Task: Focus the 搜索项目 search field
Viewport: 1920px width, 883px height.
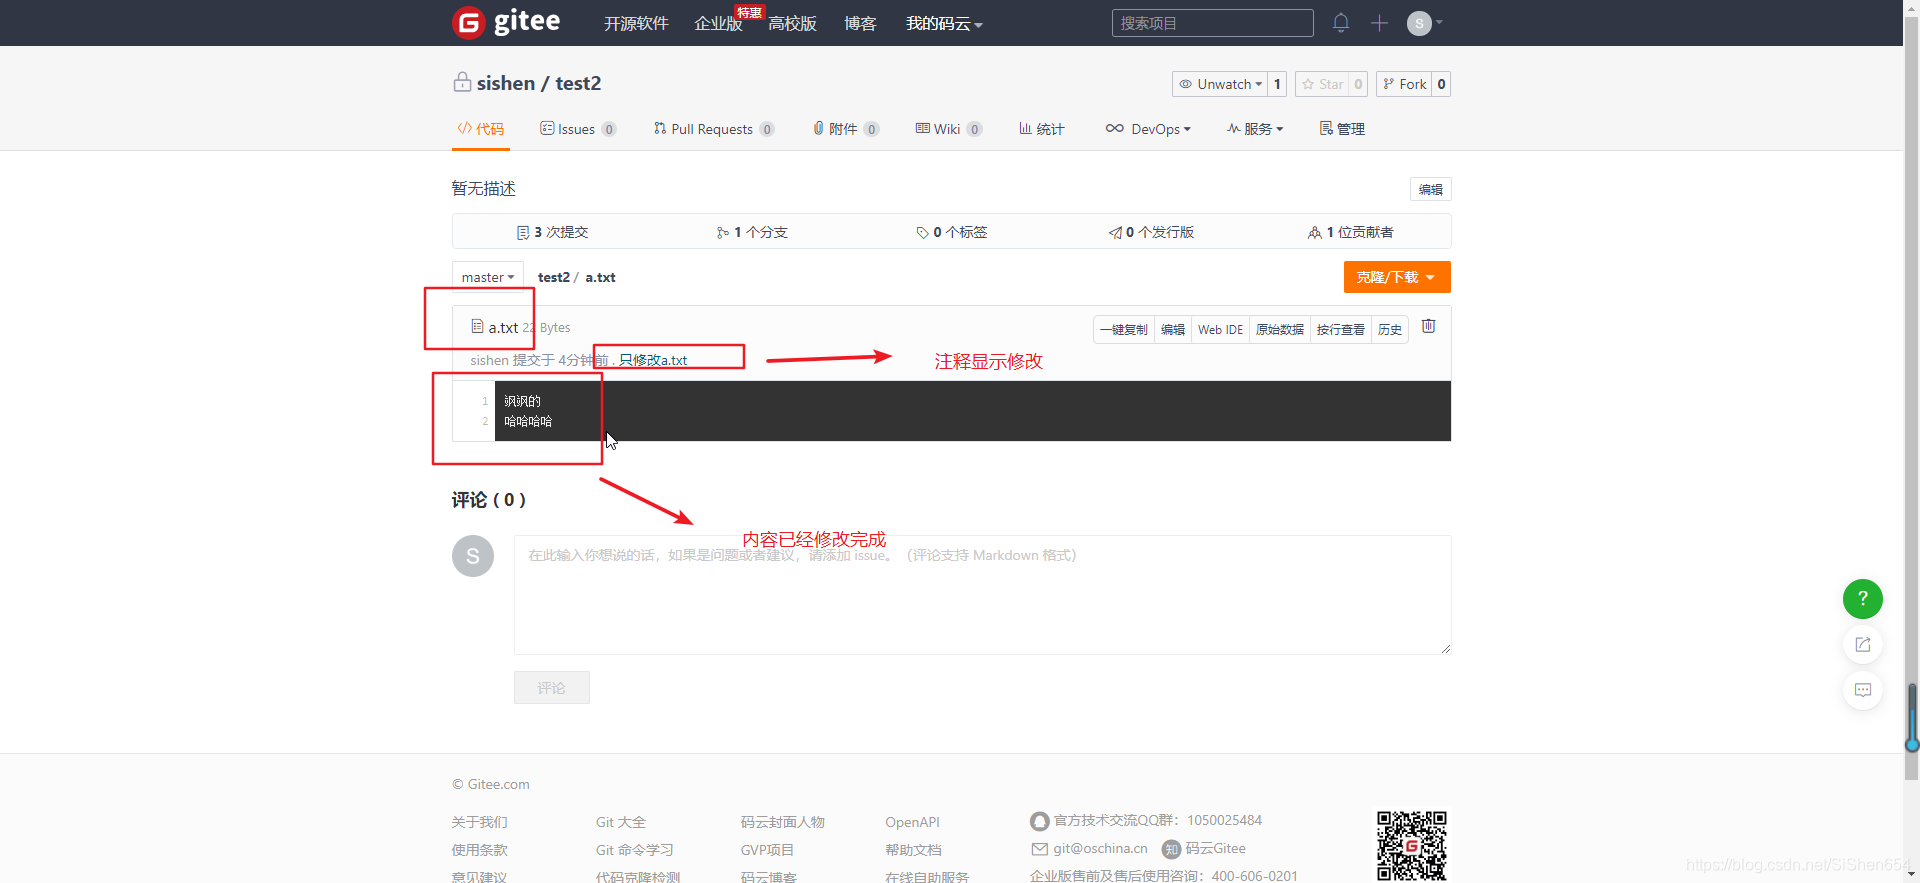Action: click(1212, 23)
